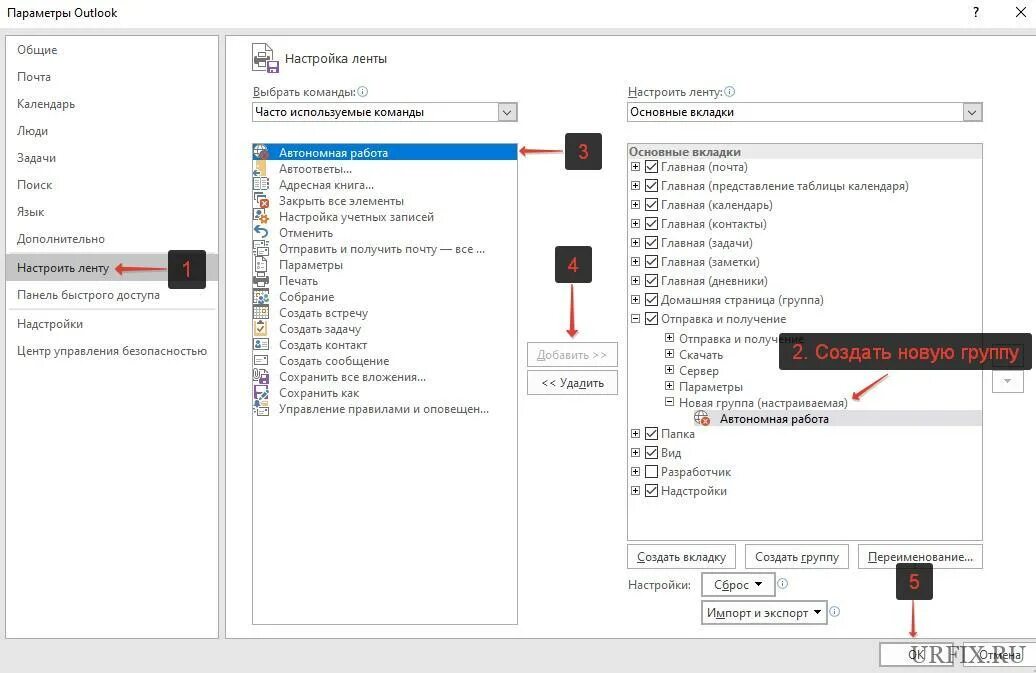Image resolution: width=1036 pixels, height=673 pixels.
Task: Uncheck the Главная (задачи) checkbox
Action: (x=651, y=243)
